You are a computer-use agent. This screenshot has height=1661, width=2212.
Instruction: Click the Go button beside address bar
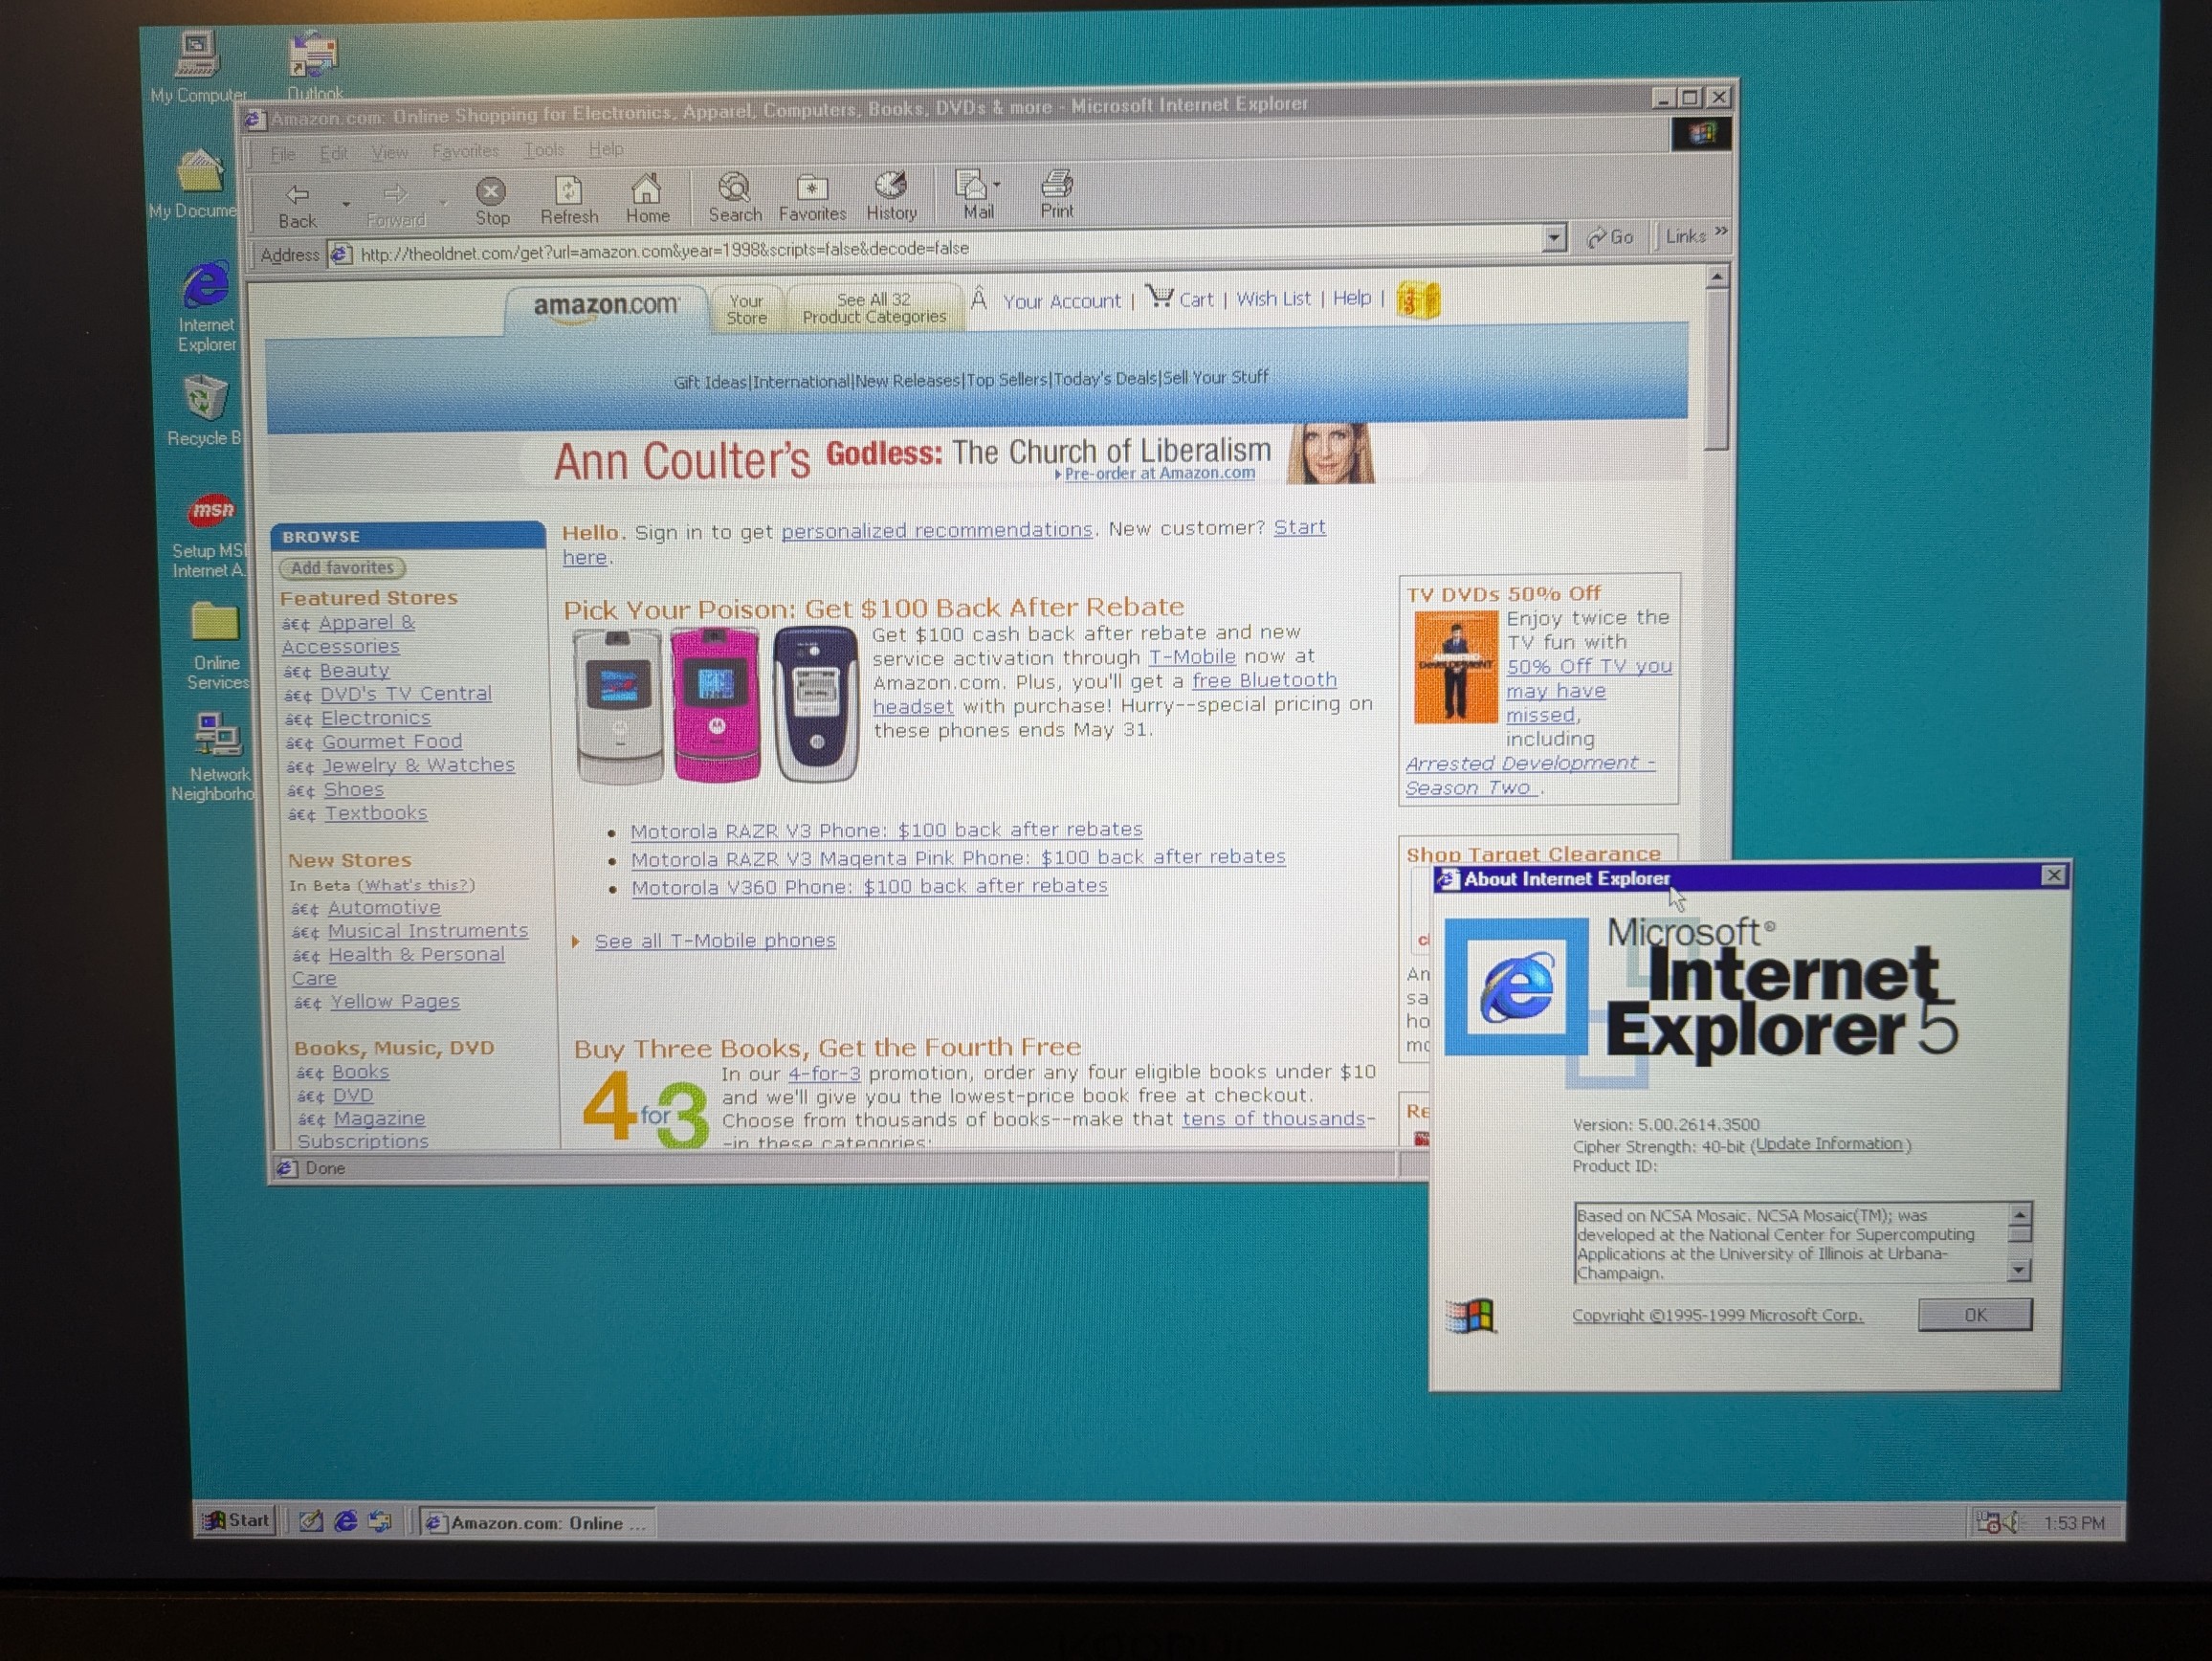[1610, 237]
